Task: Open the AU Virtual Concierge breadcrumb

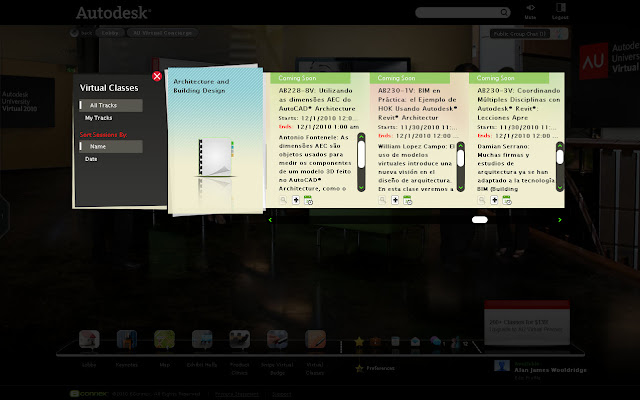Action: point(162,33)
